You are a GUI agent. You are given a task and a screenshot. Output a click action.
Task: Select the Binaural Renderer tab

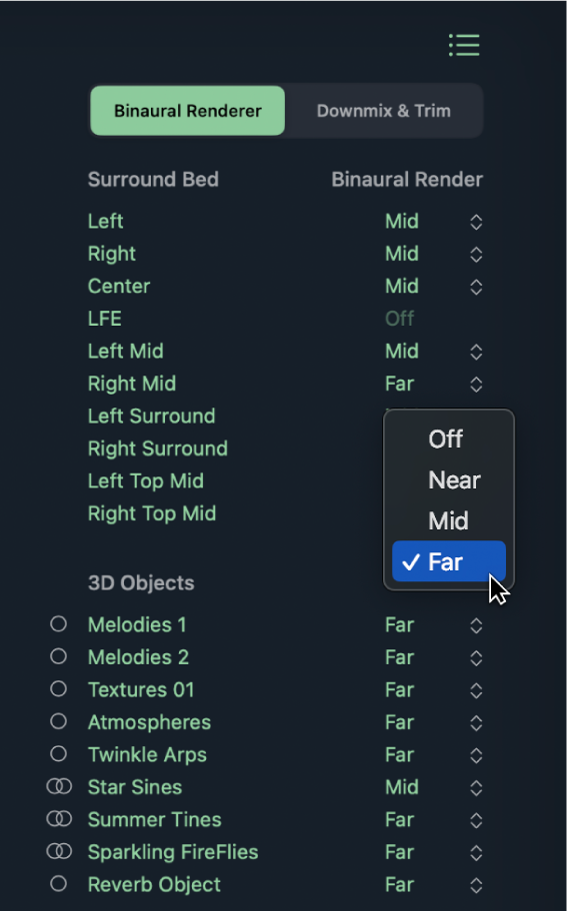188,111
